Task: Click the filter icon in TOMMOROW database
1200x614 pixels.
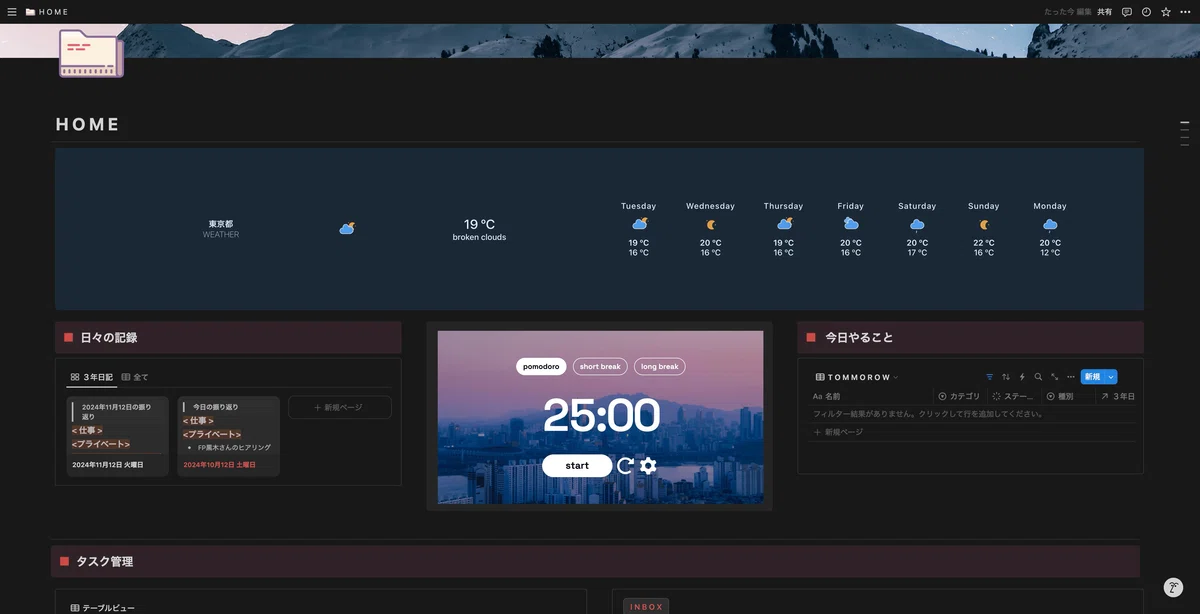Action: click(990, 377)
